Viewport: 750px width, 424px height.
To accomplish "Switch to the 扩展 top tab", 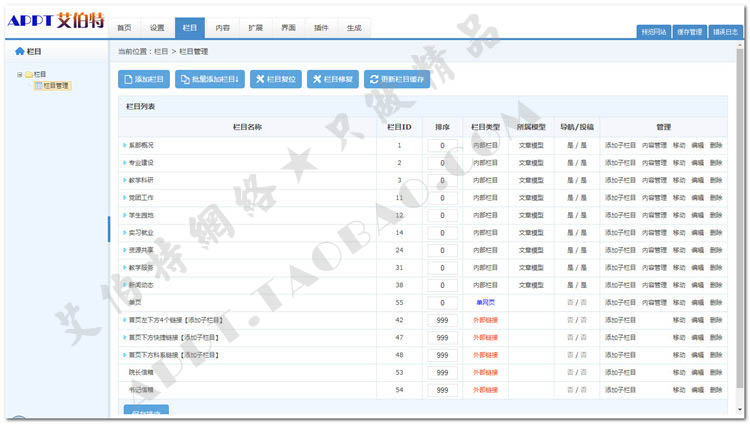I will tap(255, 28).
